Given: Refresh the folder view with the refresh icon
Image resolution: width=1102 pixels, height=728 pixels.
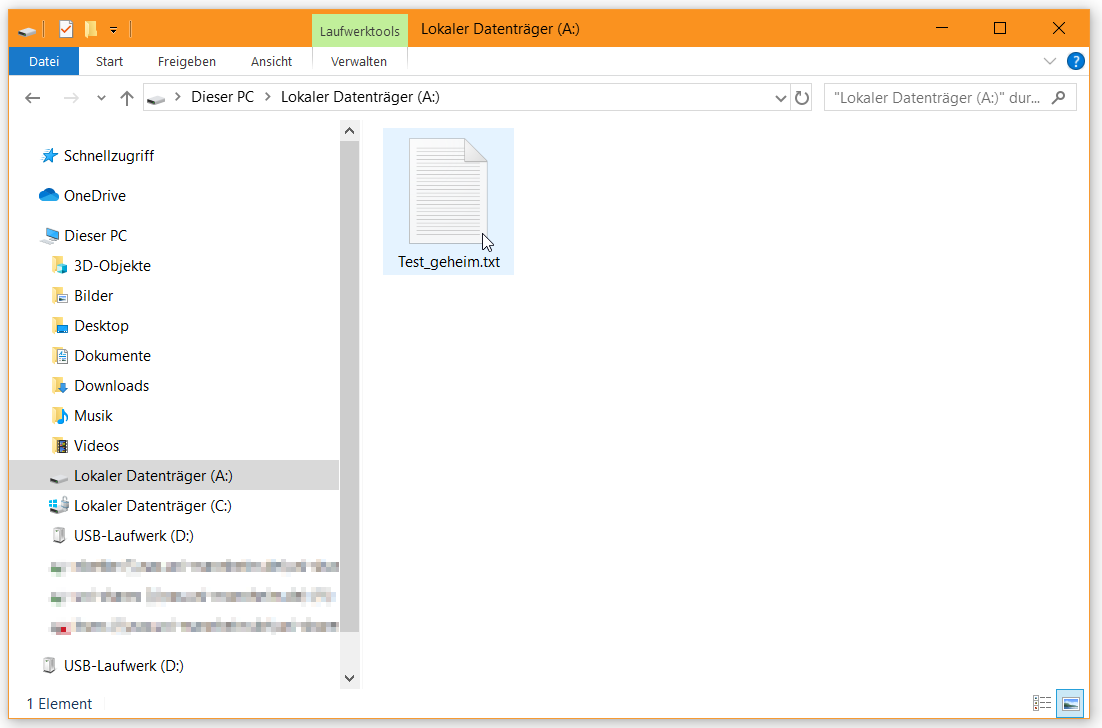Looking at the screenshot, I should point(802,97).
